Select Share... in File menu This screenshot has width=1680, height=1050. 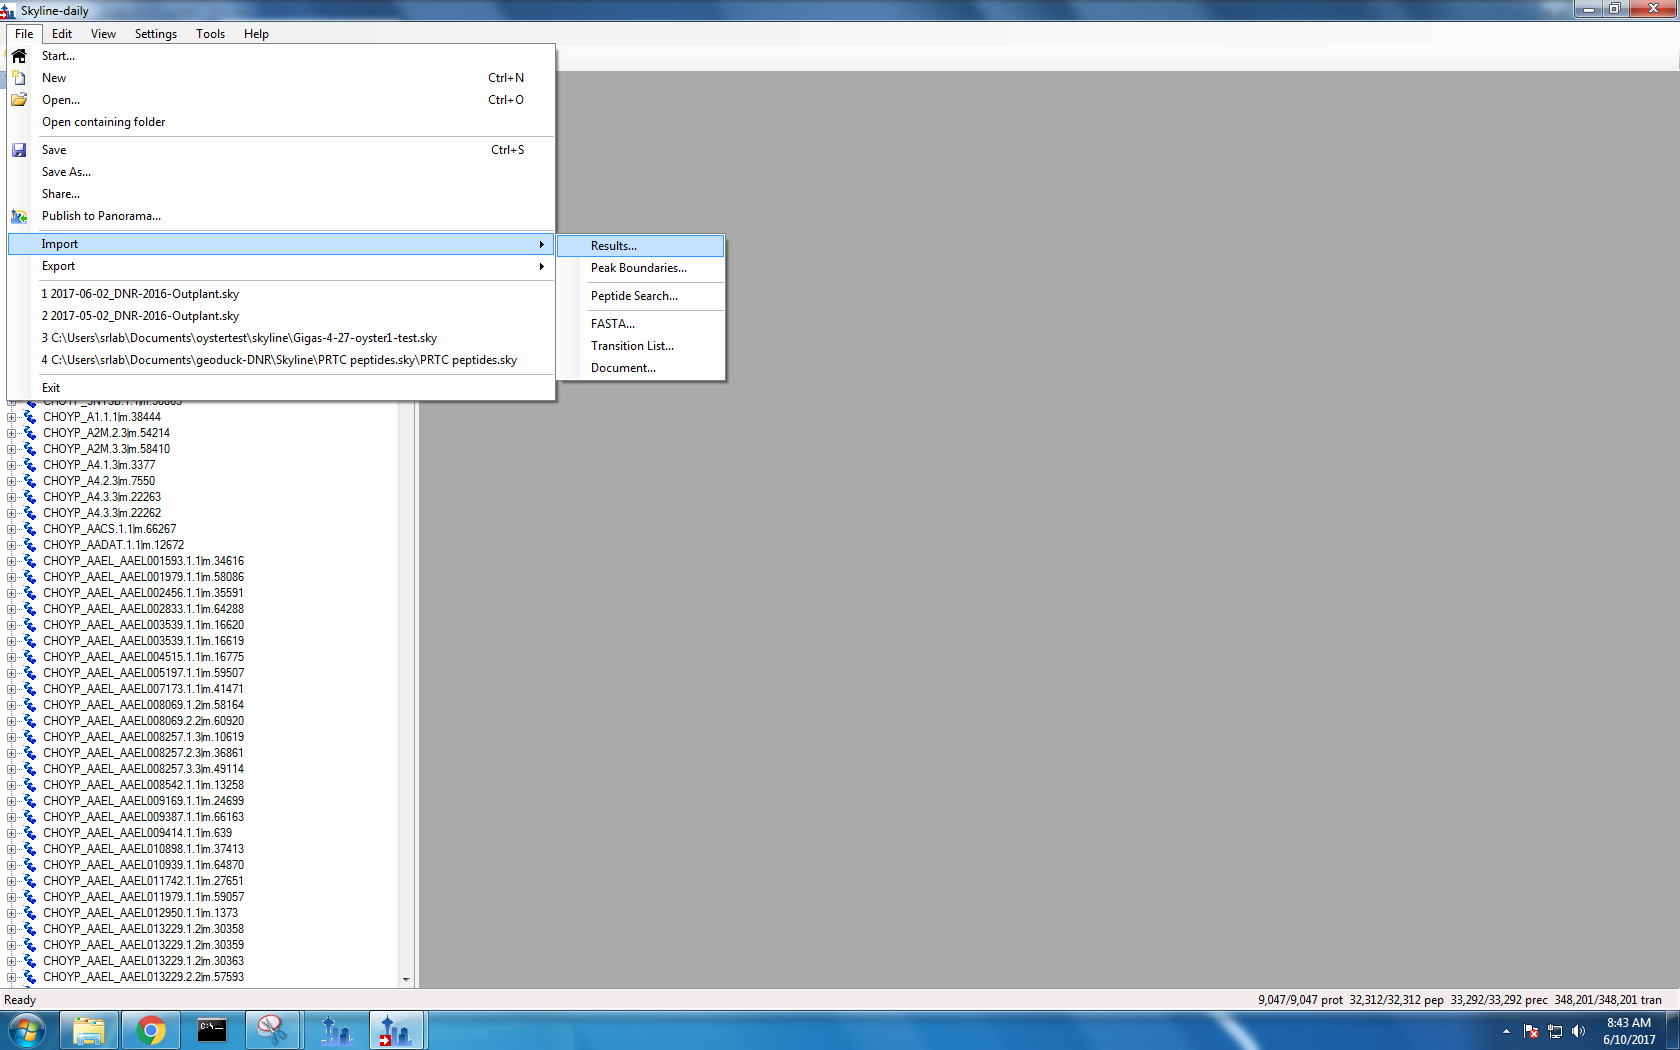281,194
